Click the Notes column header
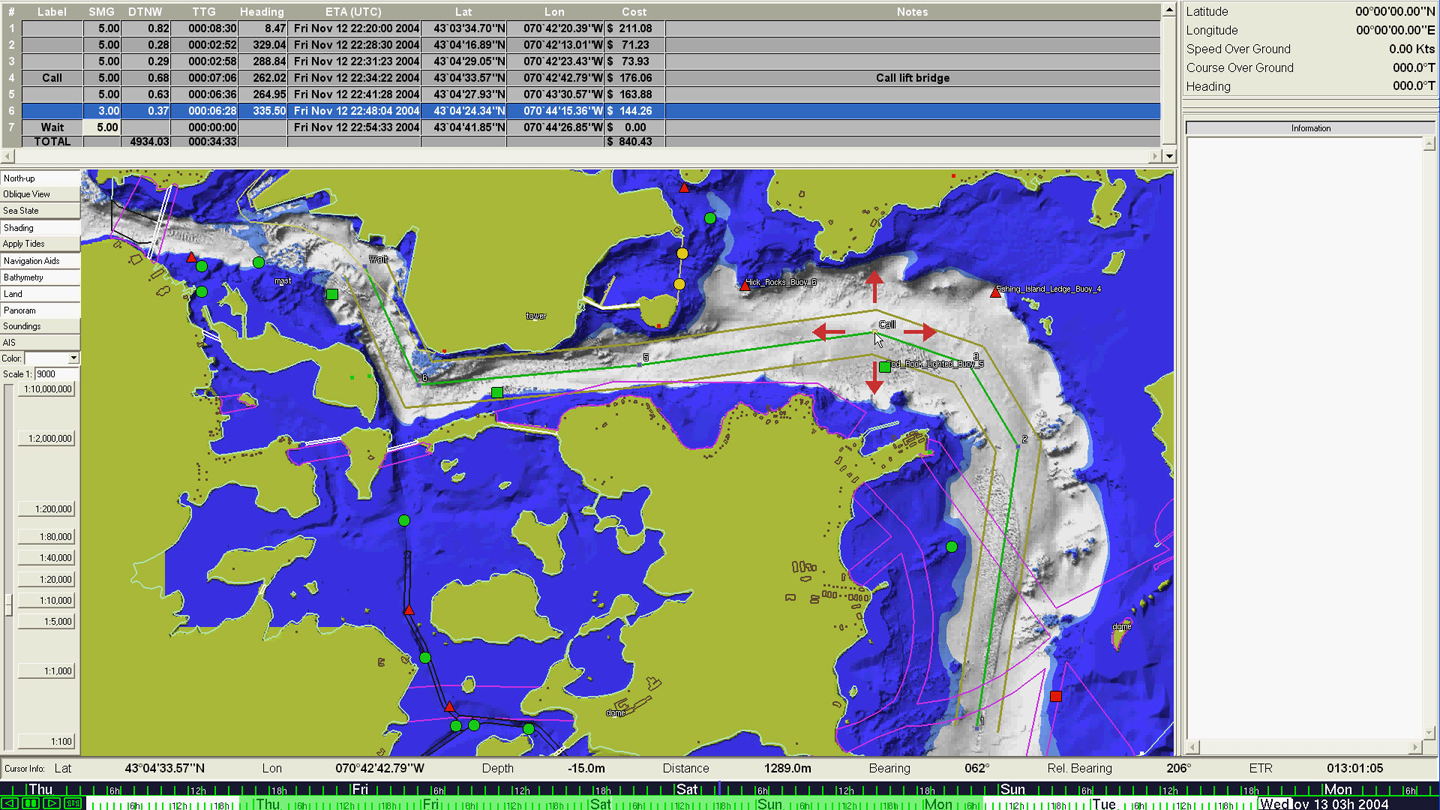The height and width of the screenshot is (810, 1440). click(x=911, y=12)
